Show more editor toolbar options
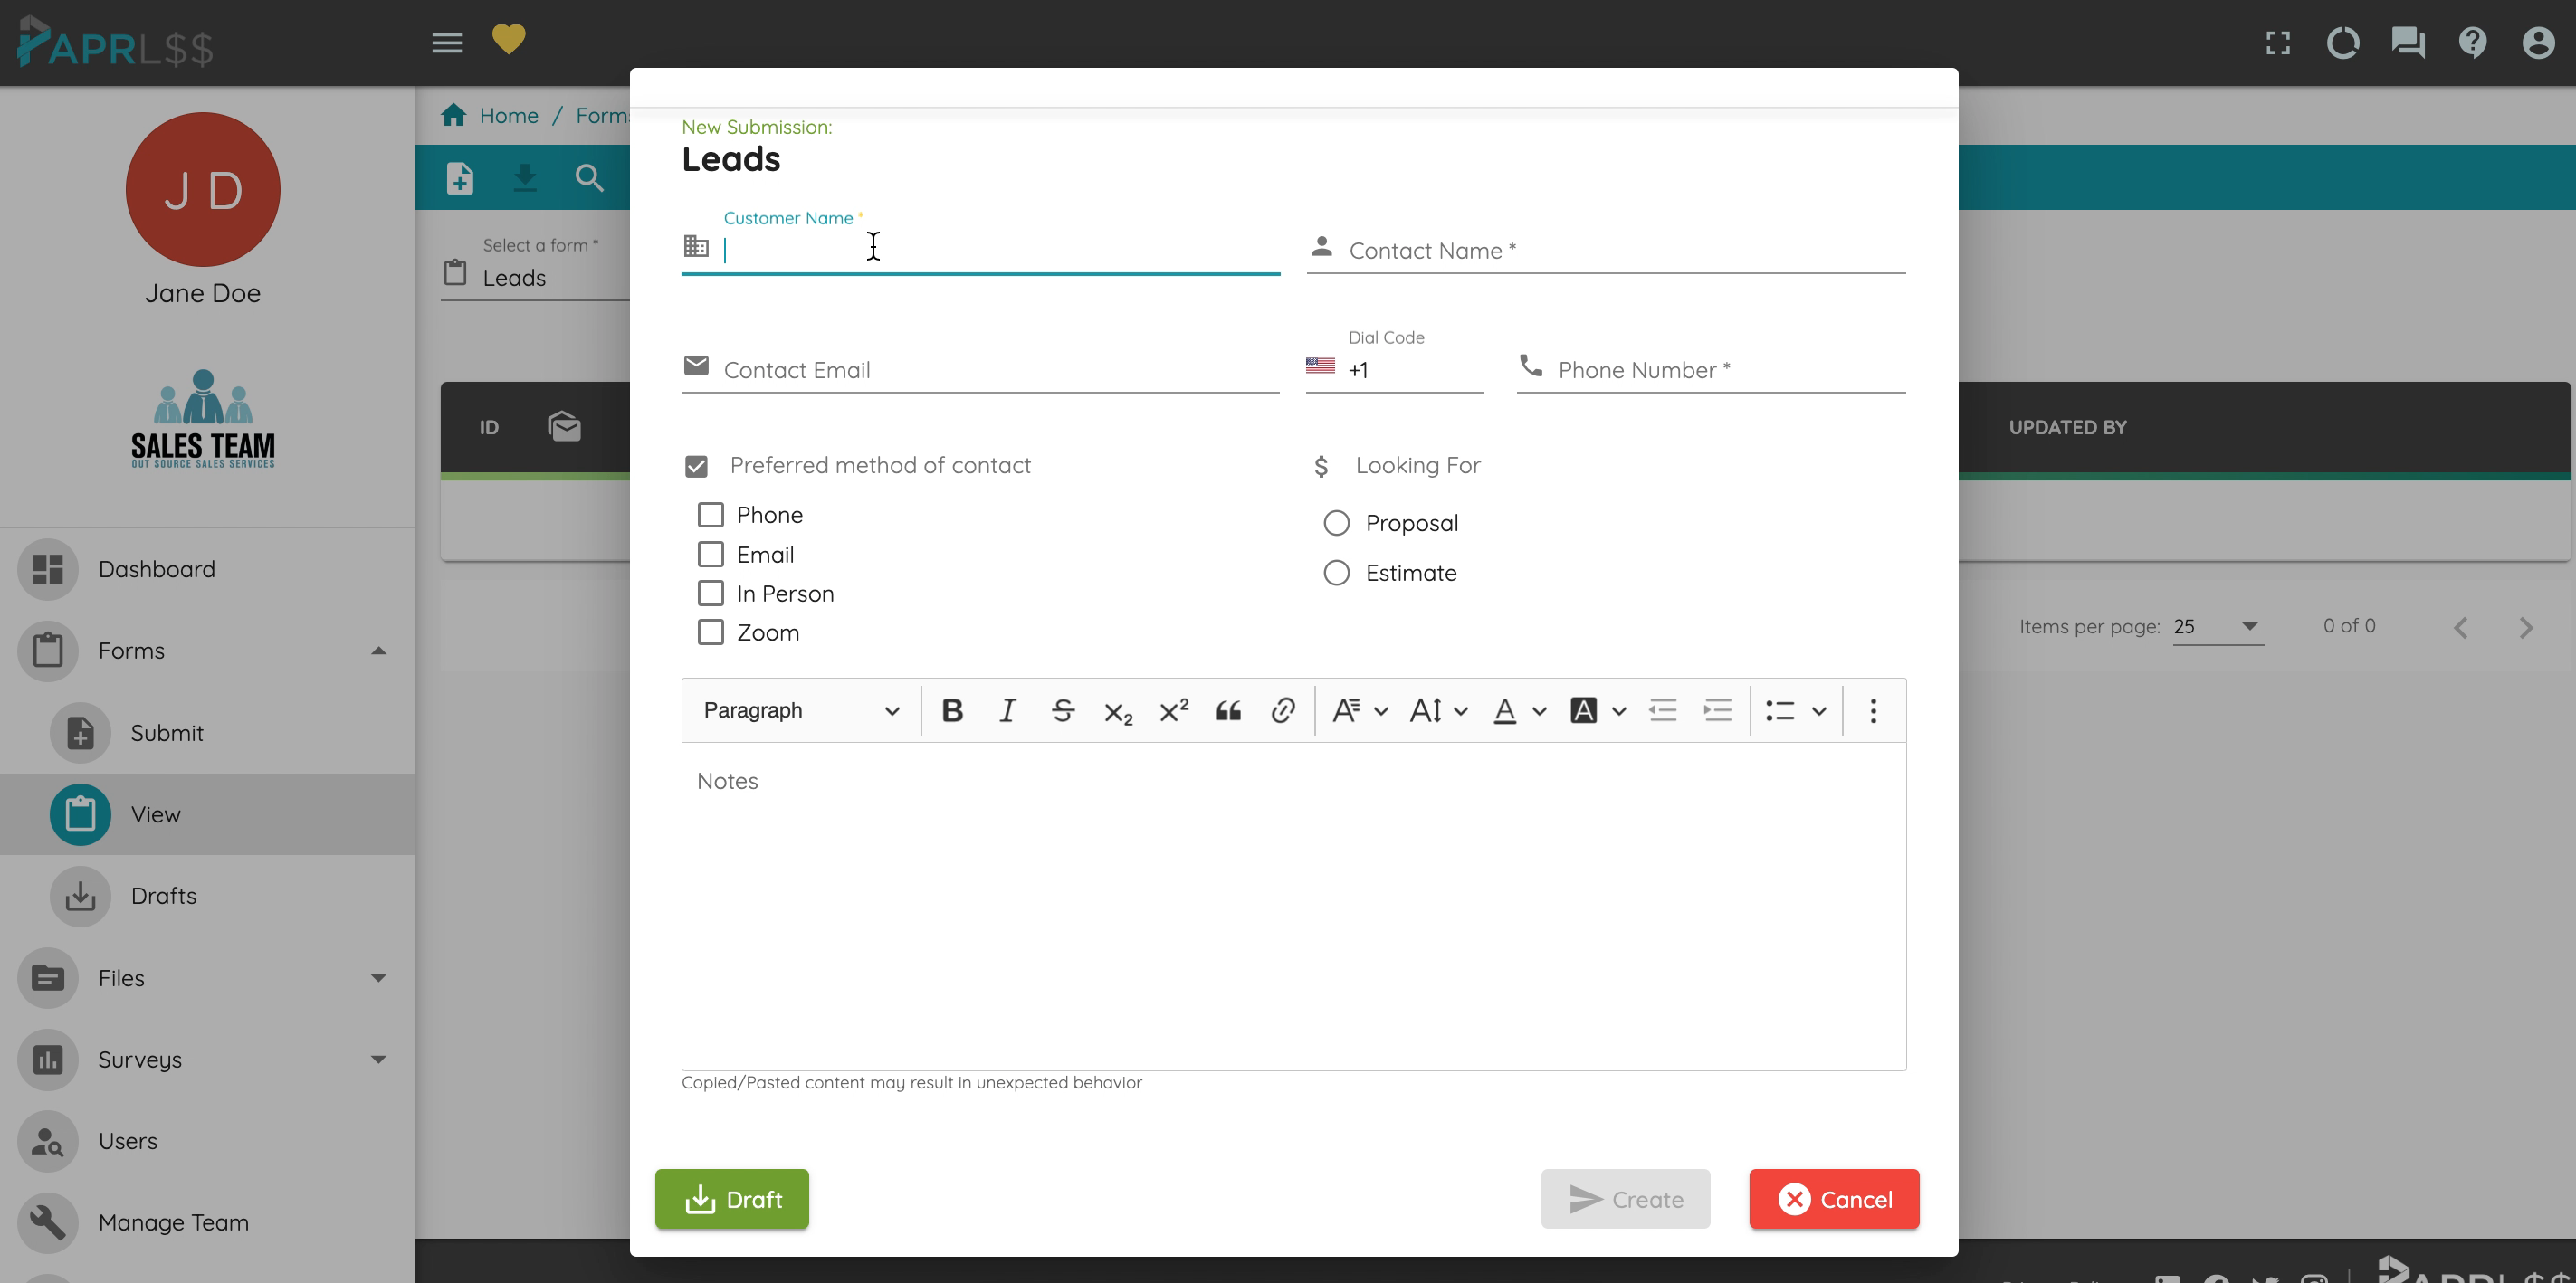 click(1873, 710)
